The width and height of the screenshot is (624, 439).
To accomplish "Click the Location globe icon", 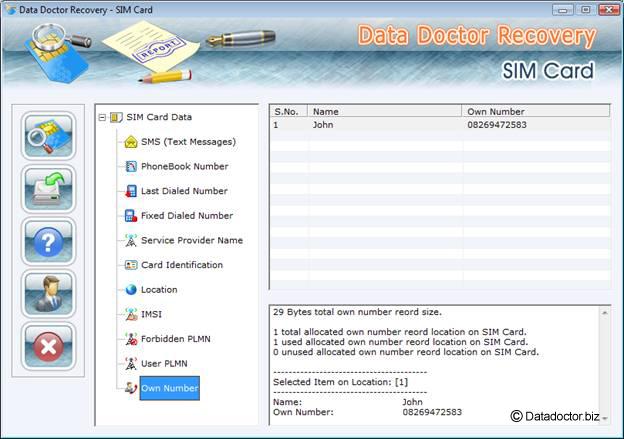I will point(131,290).
